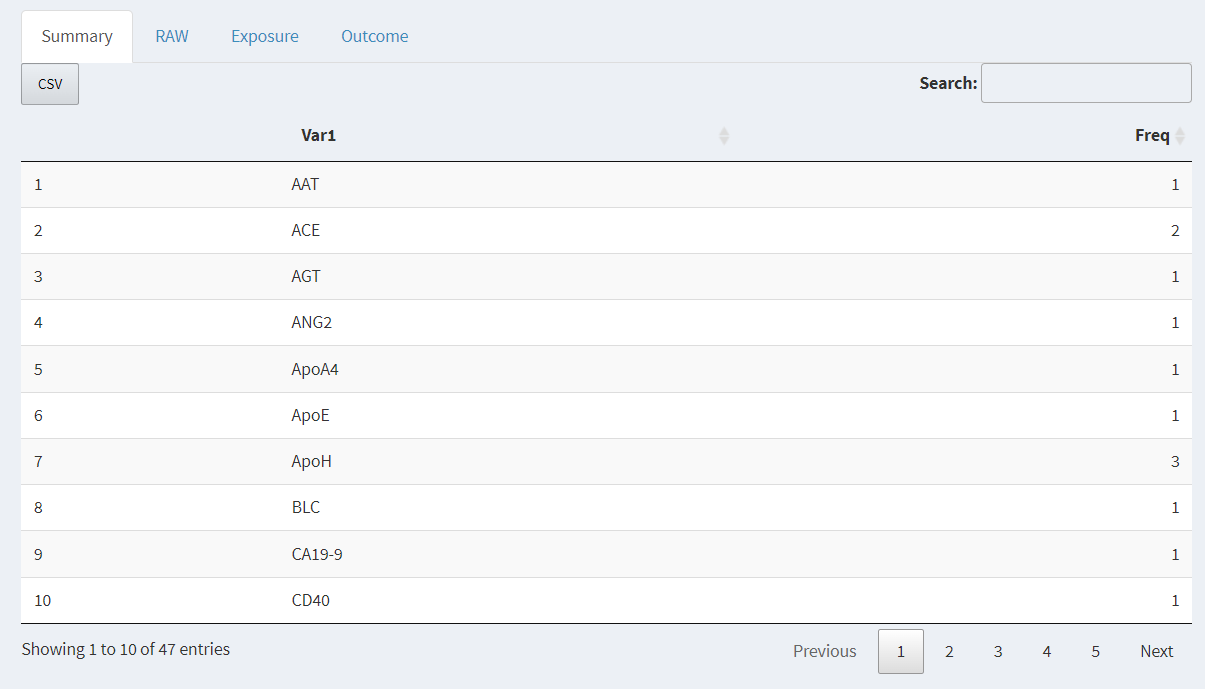Download table with CSV button
Image resolution: width=1205 pixels, height=689 pixels.
(x=50, y=84)
